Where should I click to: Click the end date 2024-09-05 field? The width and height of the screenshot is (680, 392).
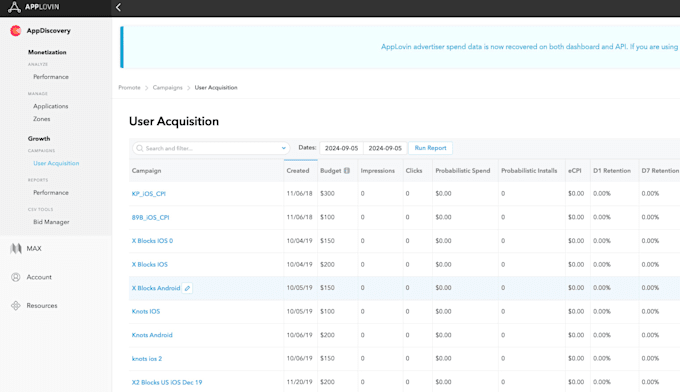click(385, 148)
